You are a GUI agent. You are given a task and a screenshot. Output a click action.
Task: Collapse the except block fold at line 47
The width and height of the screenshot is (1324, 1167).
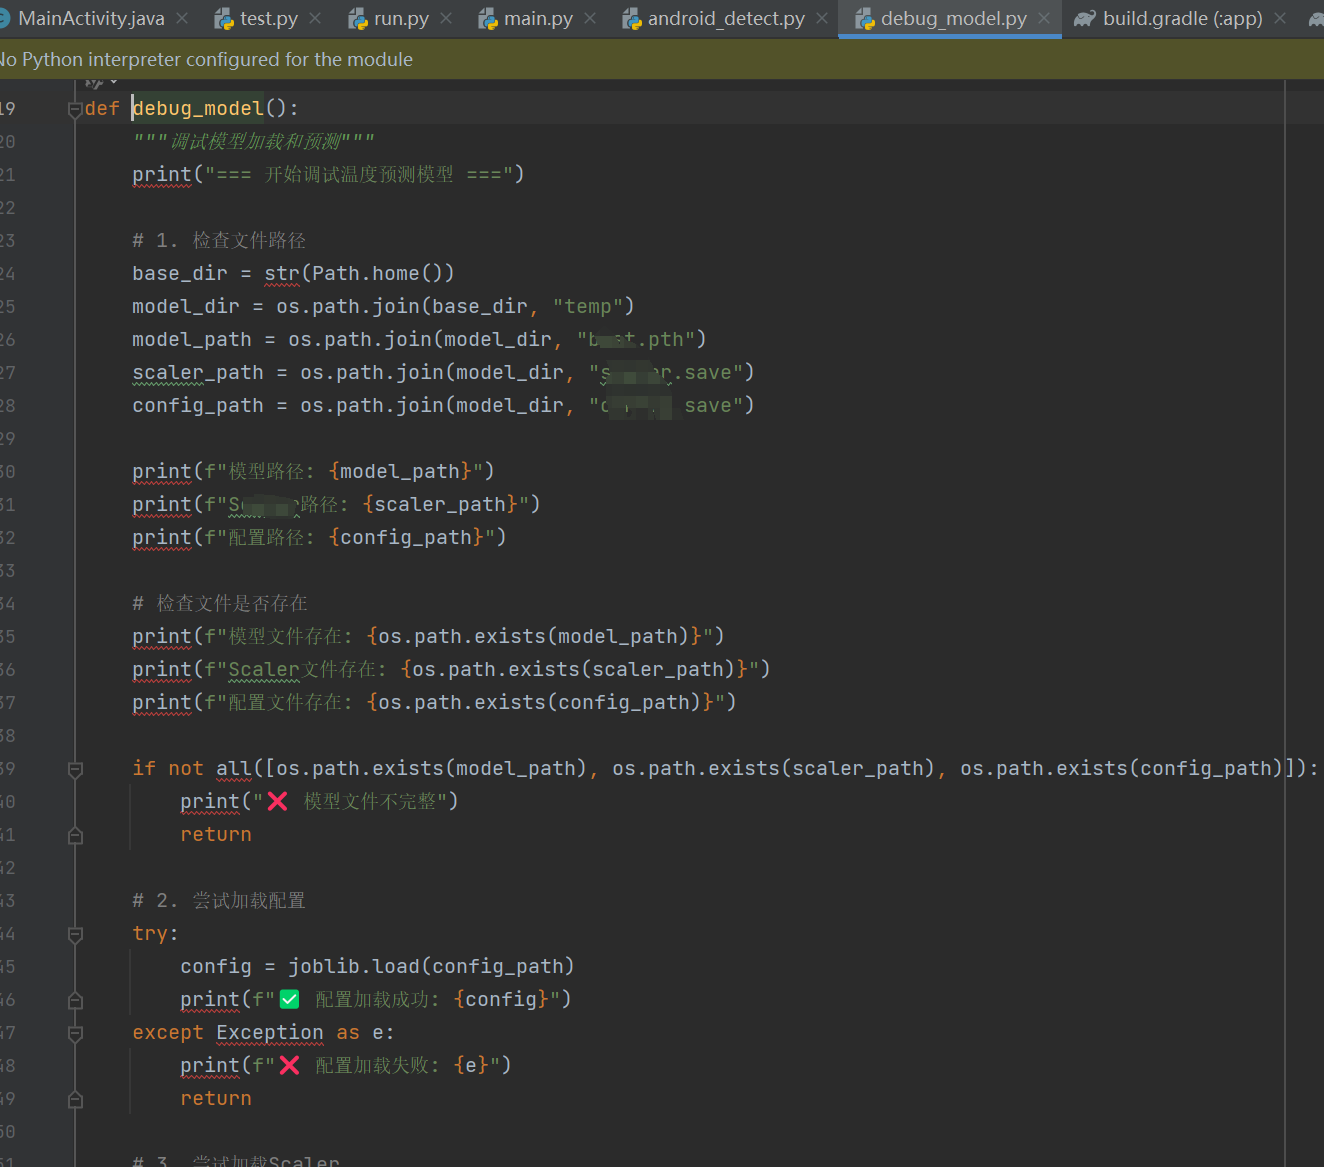tap(74, 1033)
